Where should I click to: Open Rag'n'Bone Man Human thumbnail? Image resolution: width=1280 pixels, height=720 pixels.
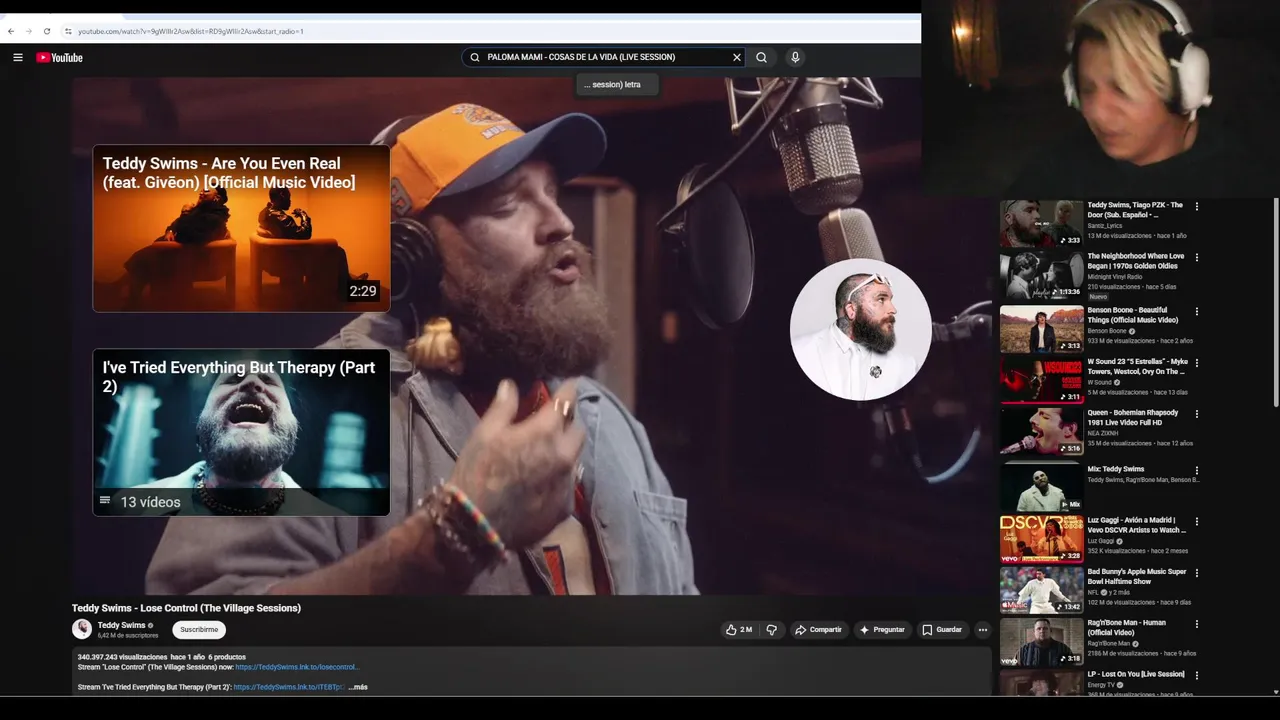(x=1041, y=642)
